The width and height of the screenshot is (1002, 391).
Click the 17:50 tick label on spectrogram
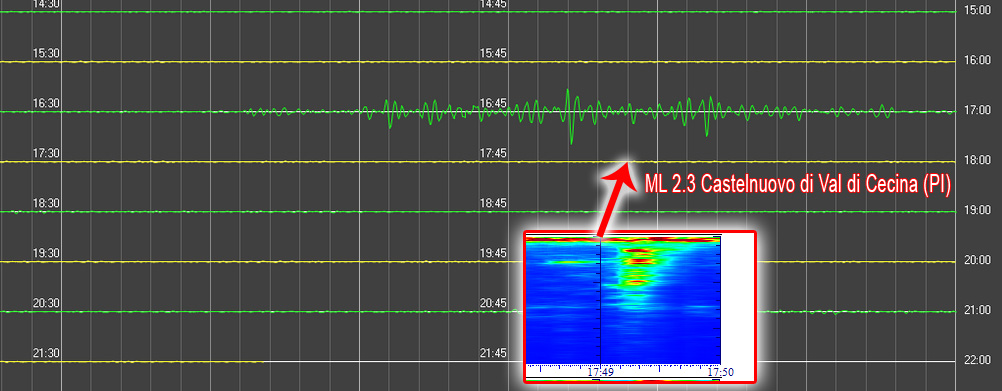(721, 371)
